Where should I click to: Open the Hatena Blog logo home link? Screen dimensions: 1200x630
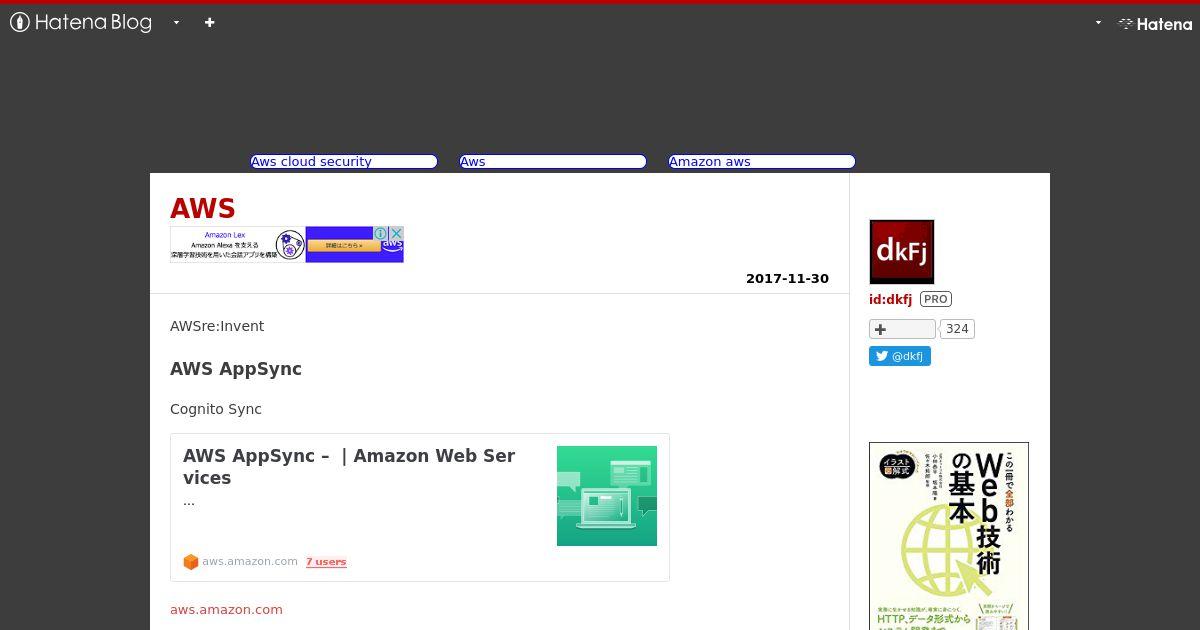coord(81,22)
